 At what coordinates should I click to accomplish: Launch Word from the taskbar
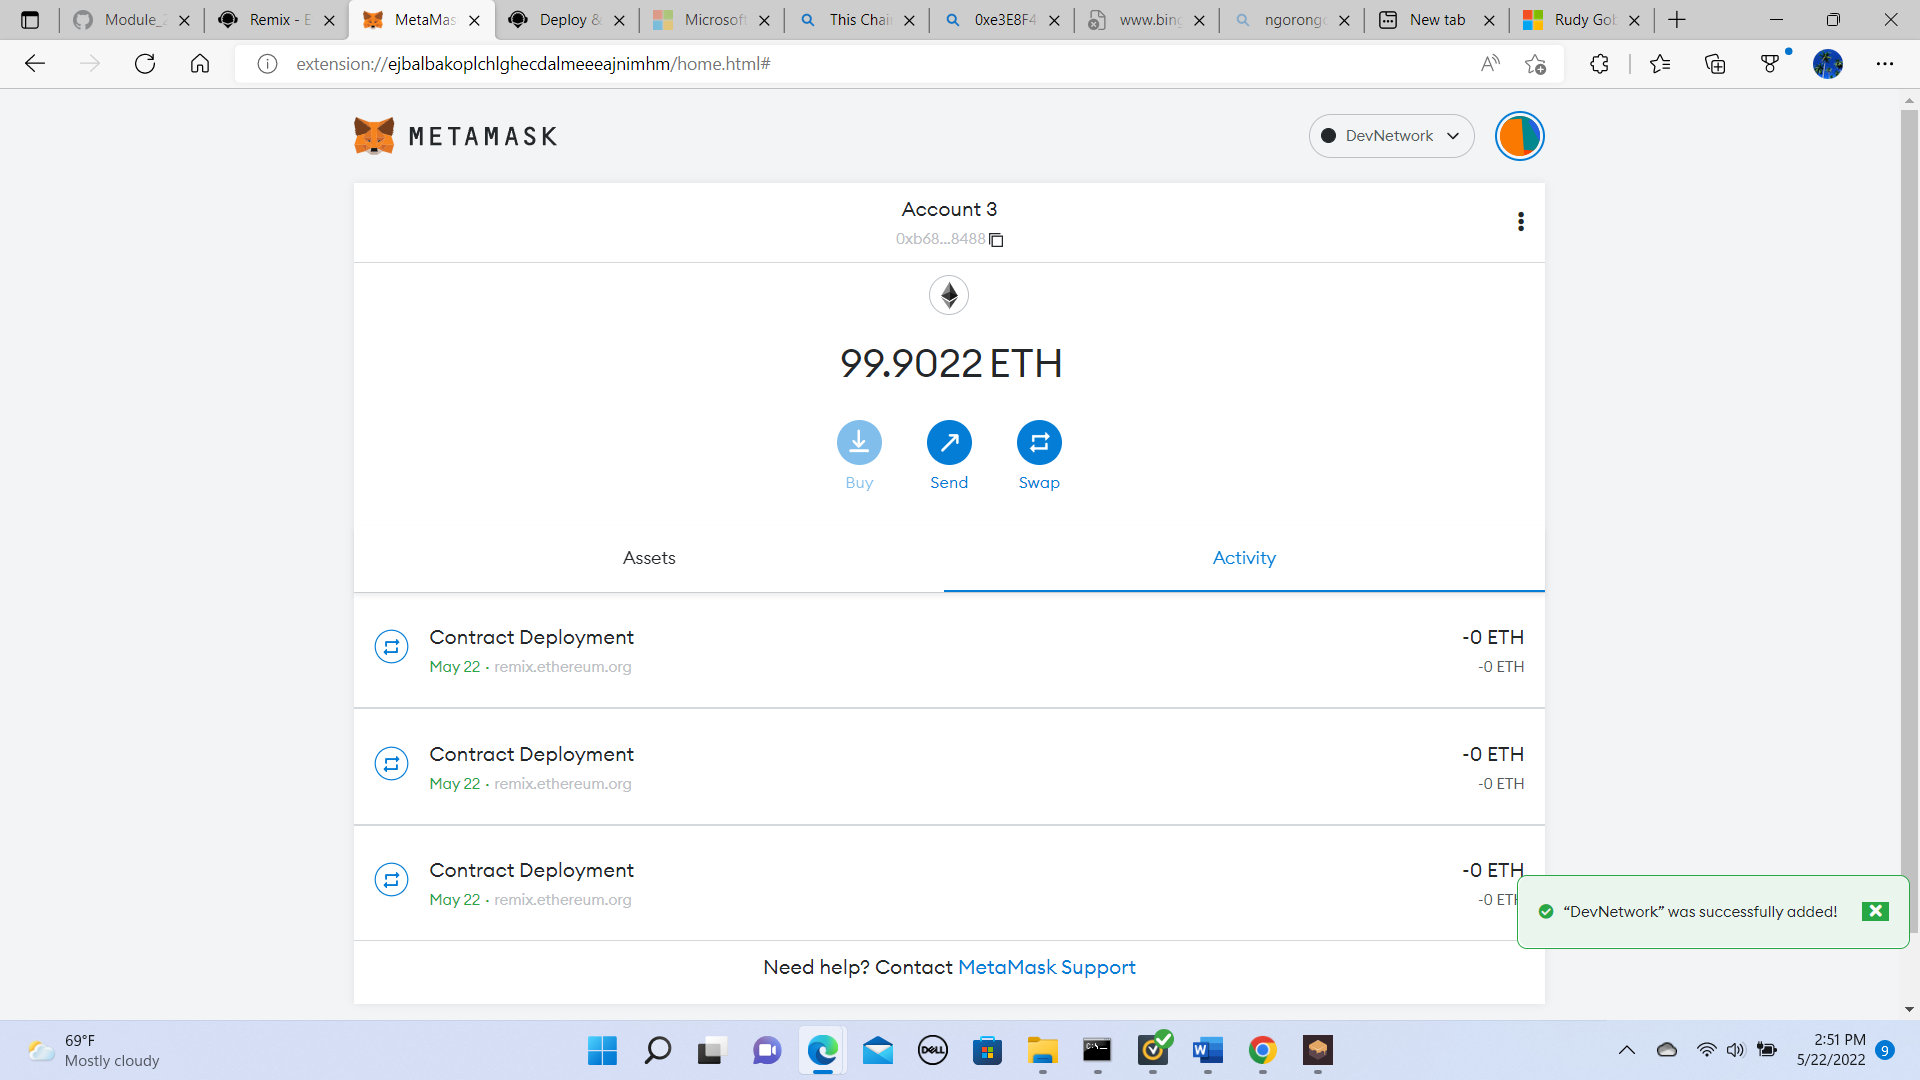click(1207, 1051)
